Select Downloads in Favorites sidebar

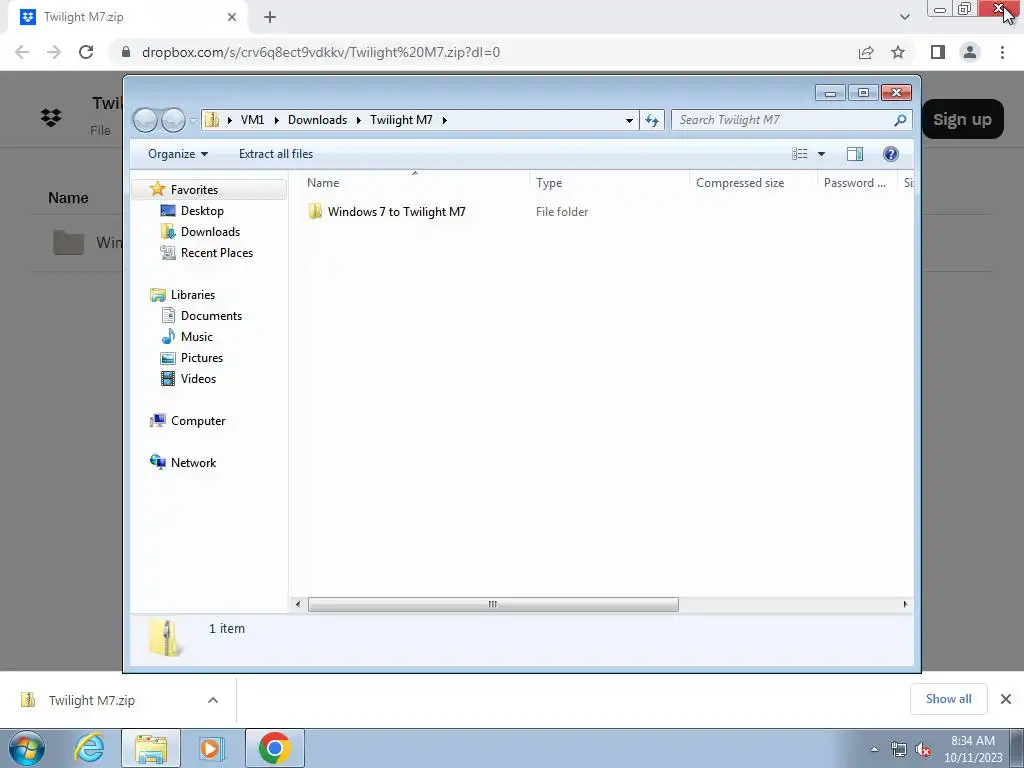tap(210, 231)
